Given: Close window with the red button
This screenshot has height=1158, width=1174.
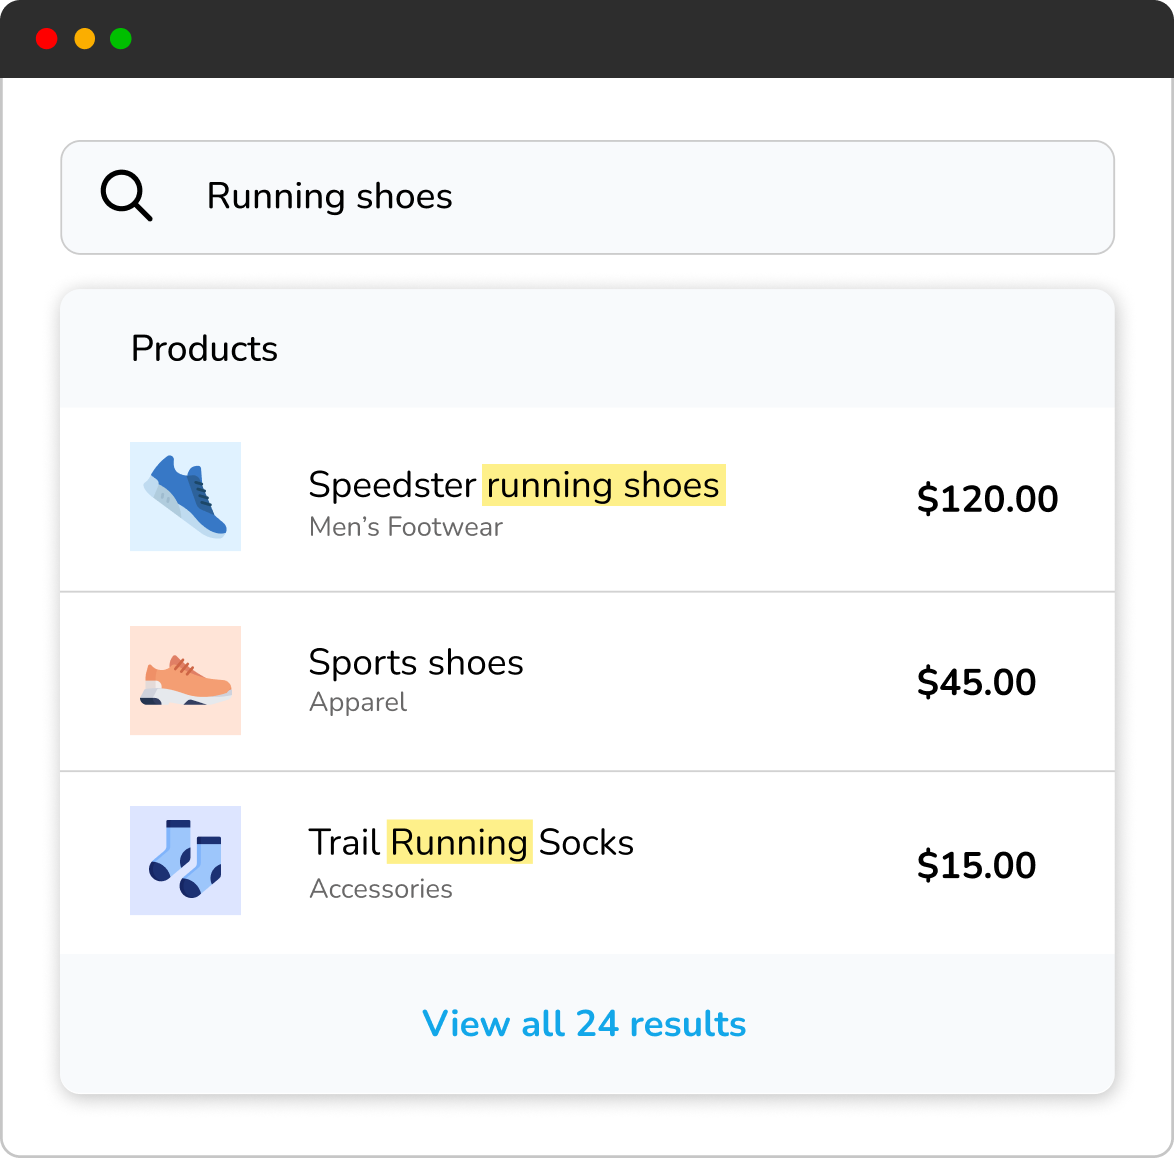Looking at the screenshot, I should coord(47,39).
